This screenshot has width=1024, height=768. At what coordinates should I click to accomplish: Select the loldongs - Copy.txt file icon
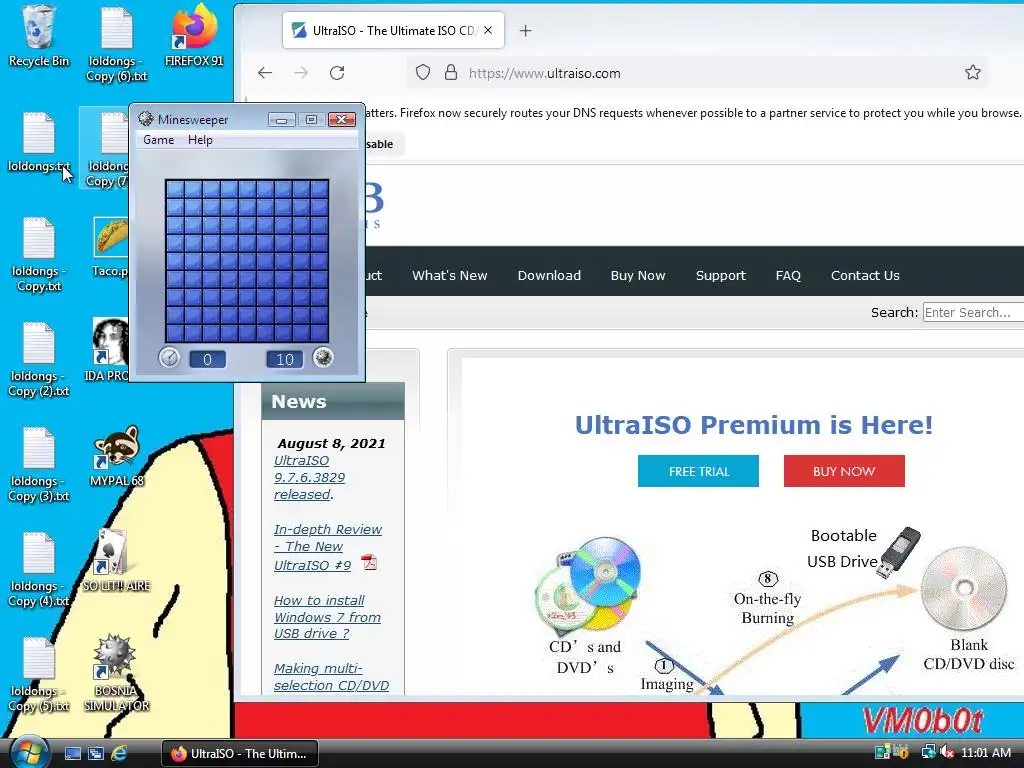(x=39, y=254)
